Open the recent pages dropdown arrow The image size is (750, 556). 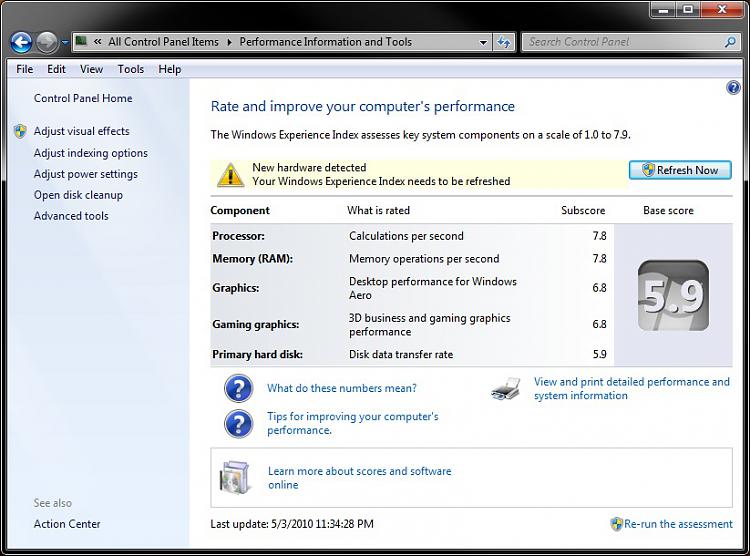pyautogui.click(x=65, y=43)
